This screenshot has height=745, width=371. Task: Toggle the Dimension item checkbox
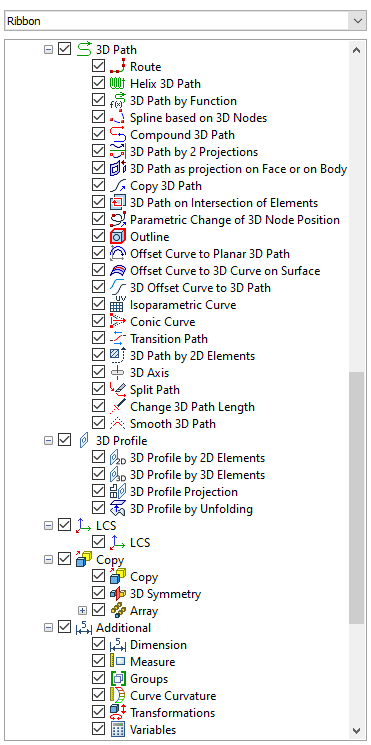(x=98, y=645)
